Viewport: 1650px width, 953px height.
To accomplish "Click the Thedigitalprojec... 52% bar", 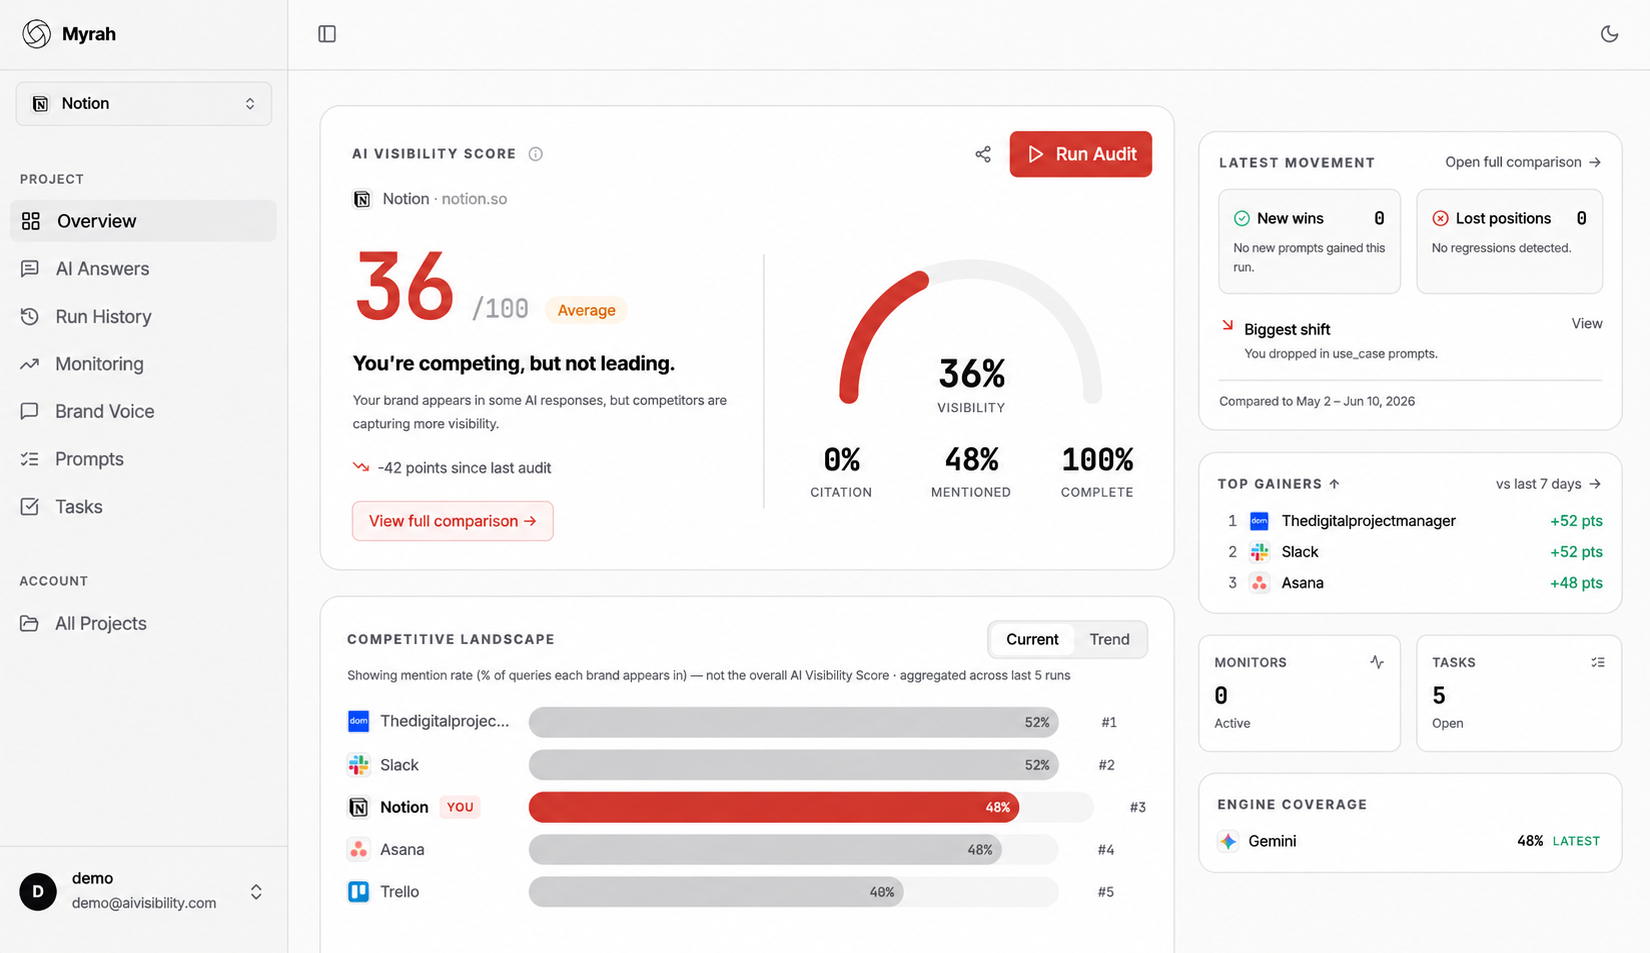I will (793, 722).
